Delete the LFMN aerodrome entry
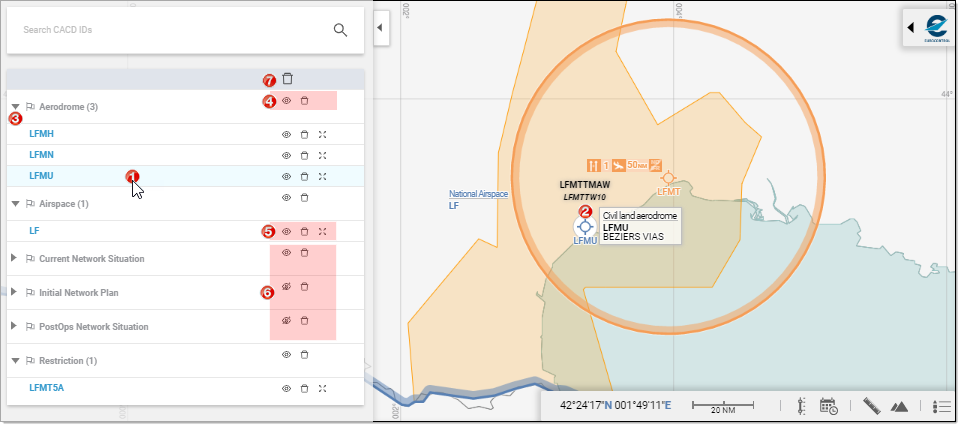Image resolution: width=961 pixels, height=427 pixels. click(304, 155)
